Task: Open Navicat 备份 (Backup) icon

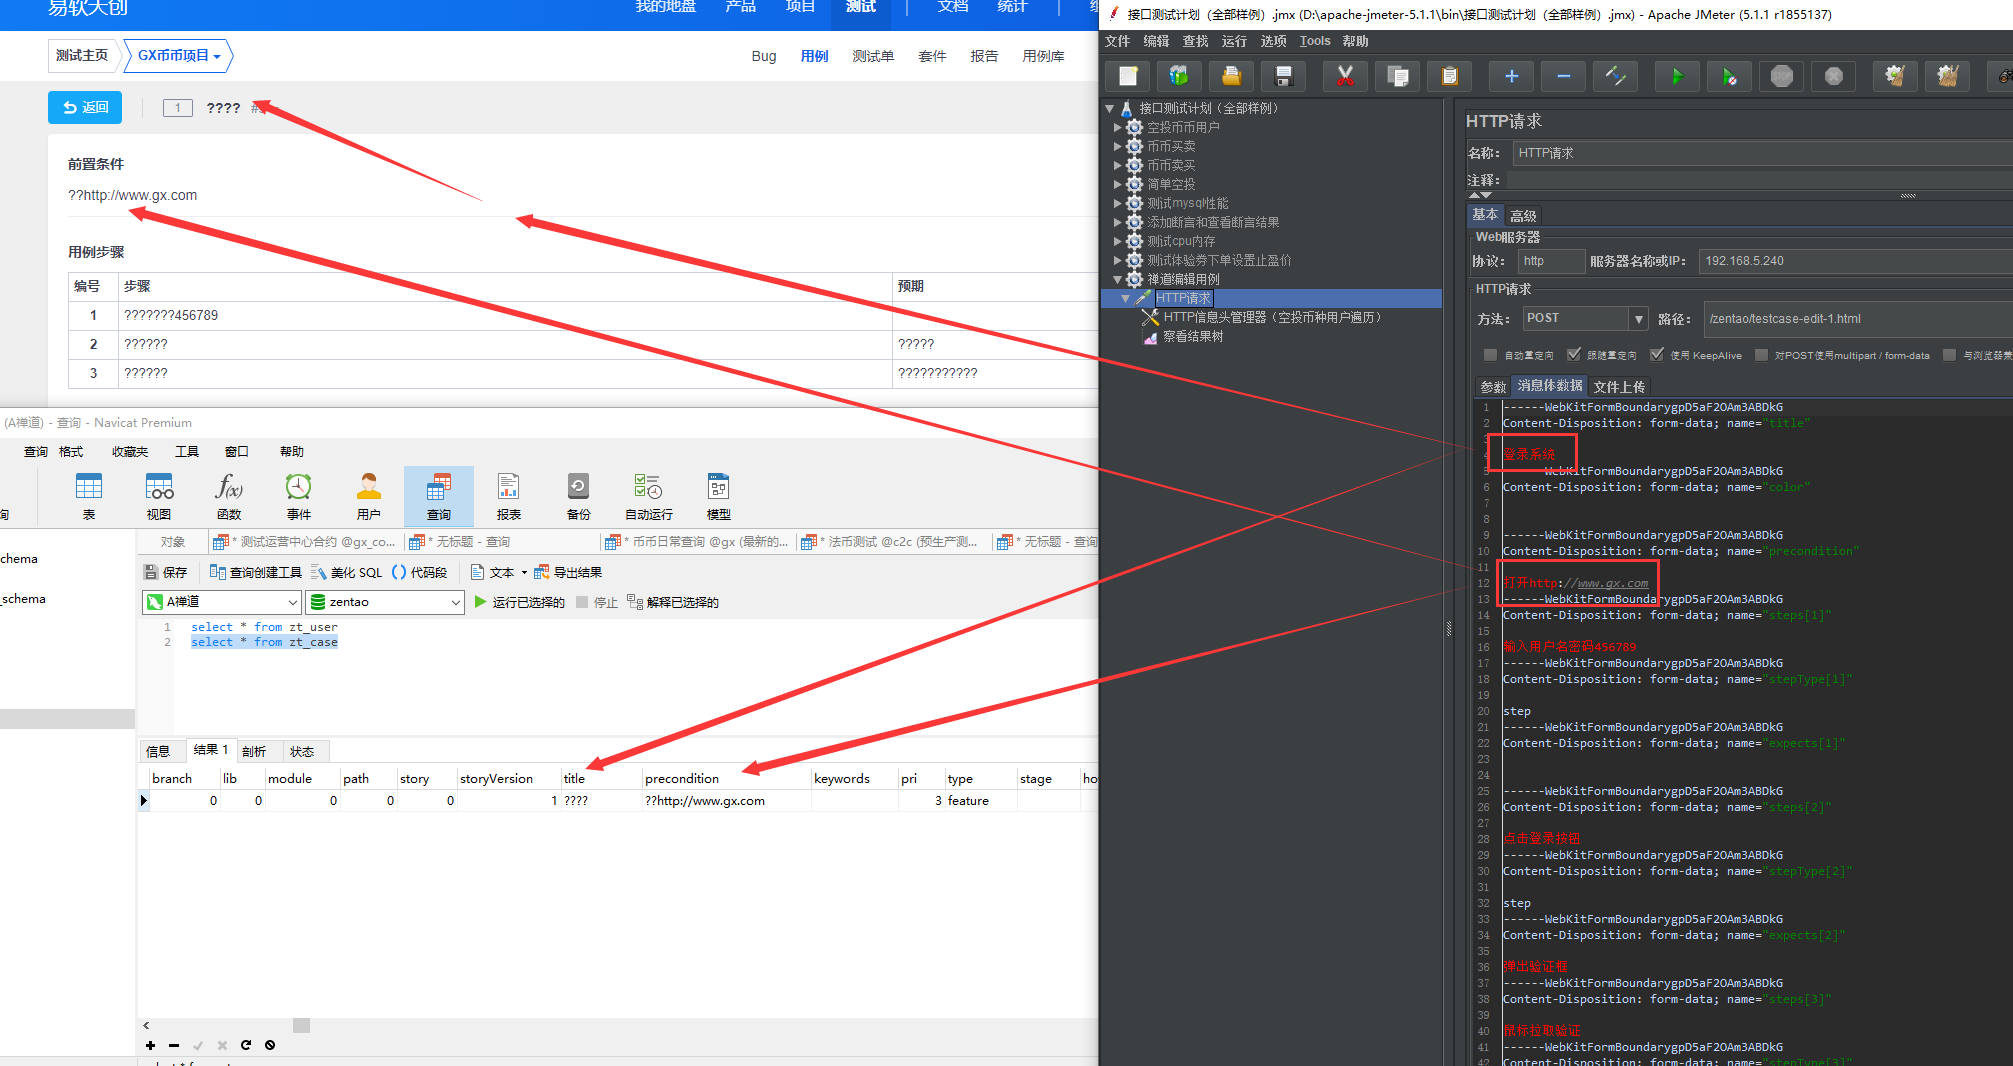Action: pyautogui.click(x=579, y=496)
